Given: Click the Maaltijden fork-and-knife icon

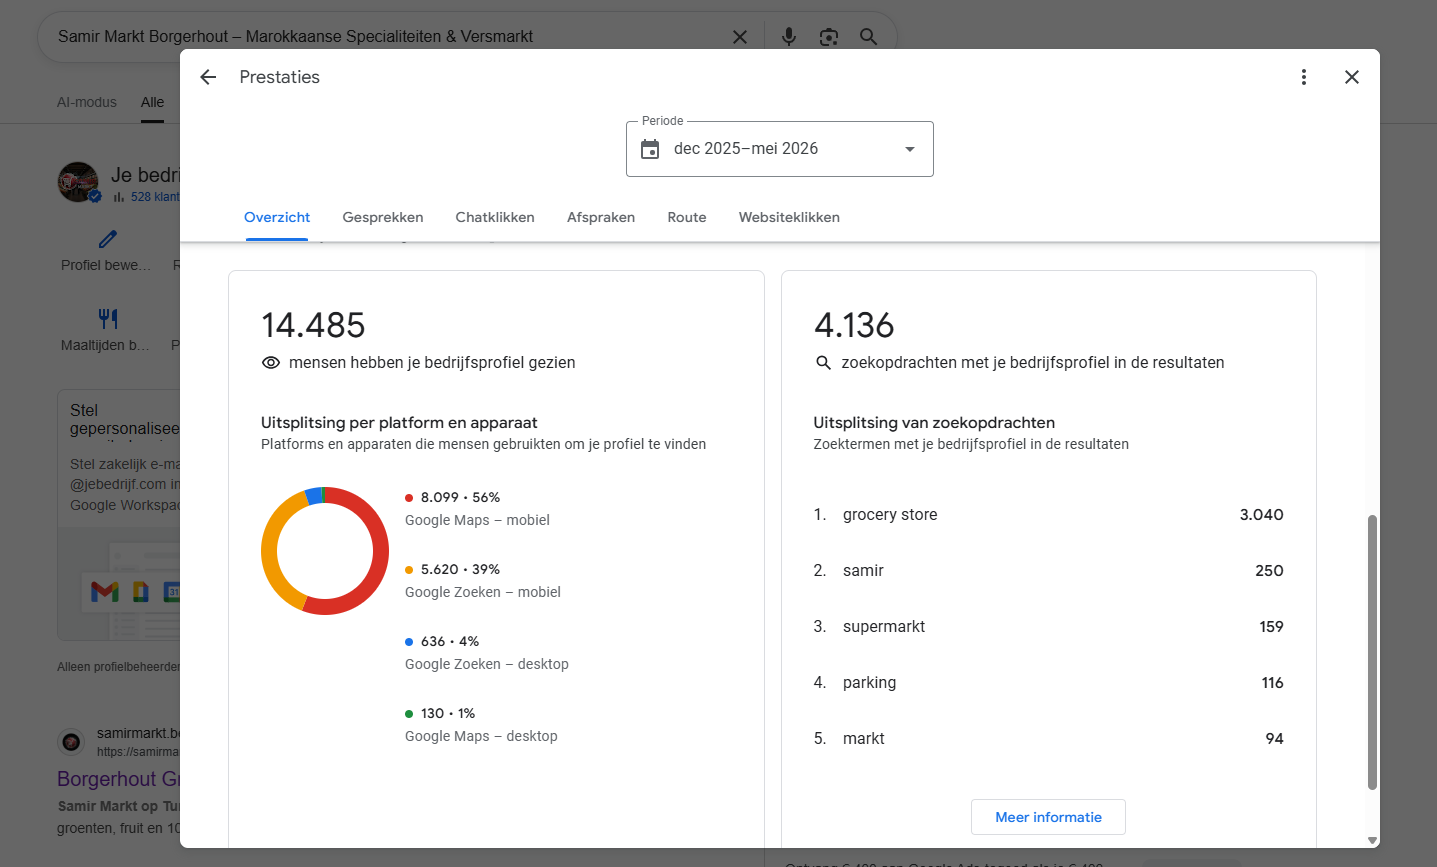Looking at the screenshot, I should (x=108, y=319).
